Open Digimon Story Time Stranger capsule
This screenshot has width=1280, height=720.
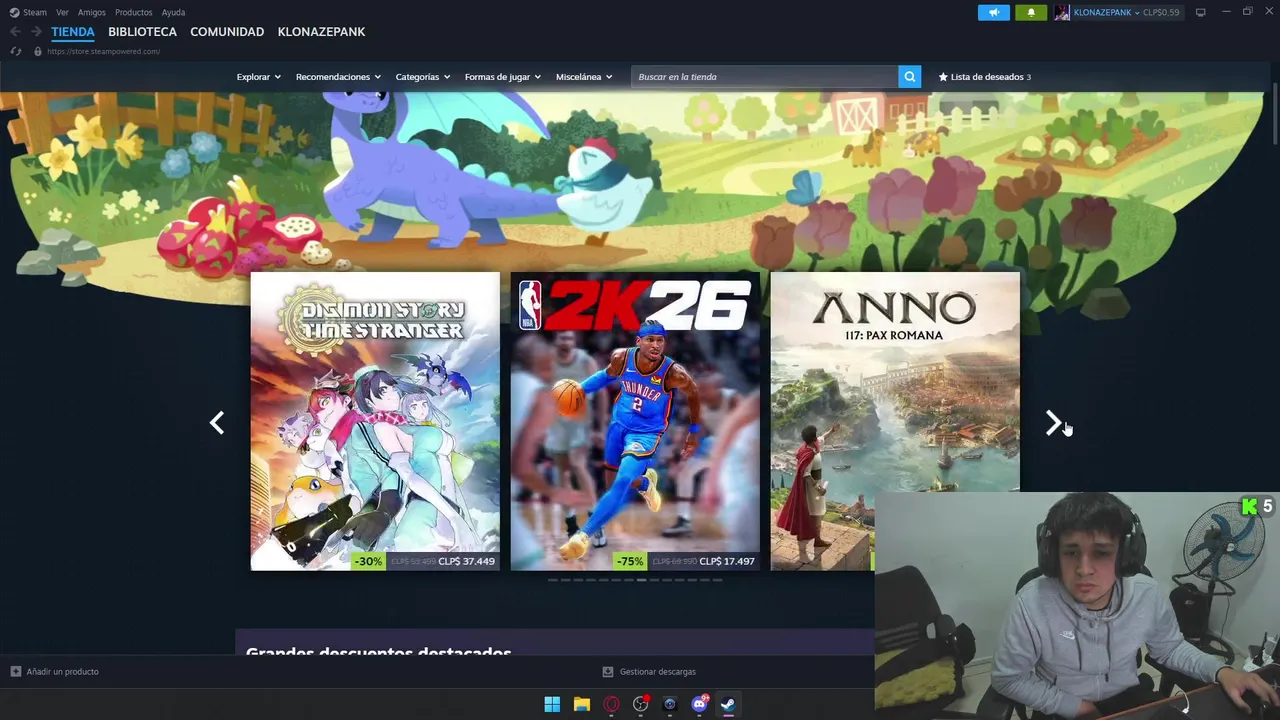(375, 421)
